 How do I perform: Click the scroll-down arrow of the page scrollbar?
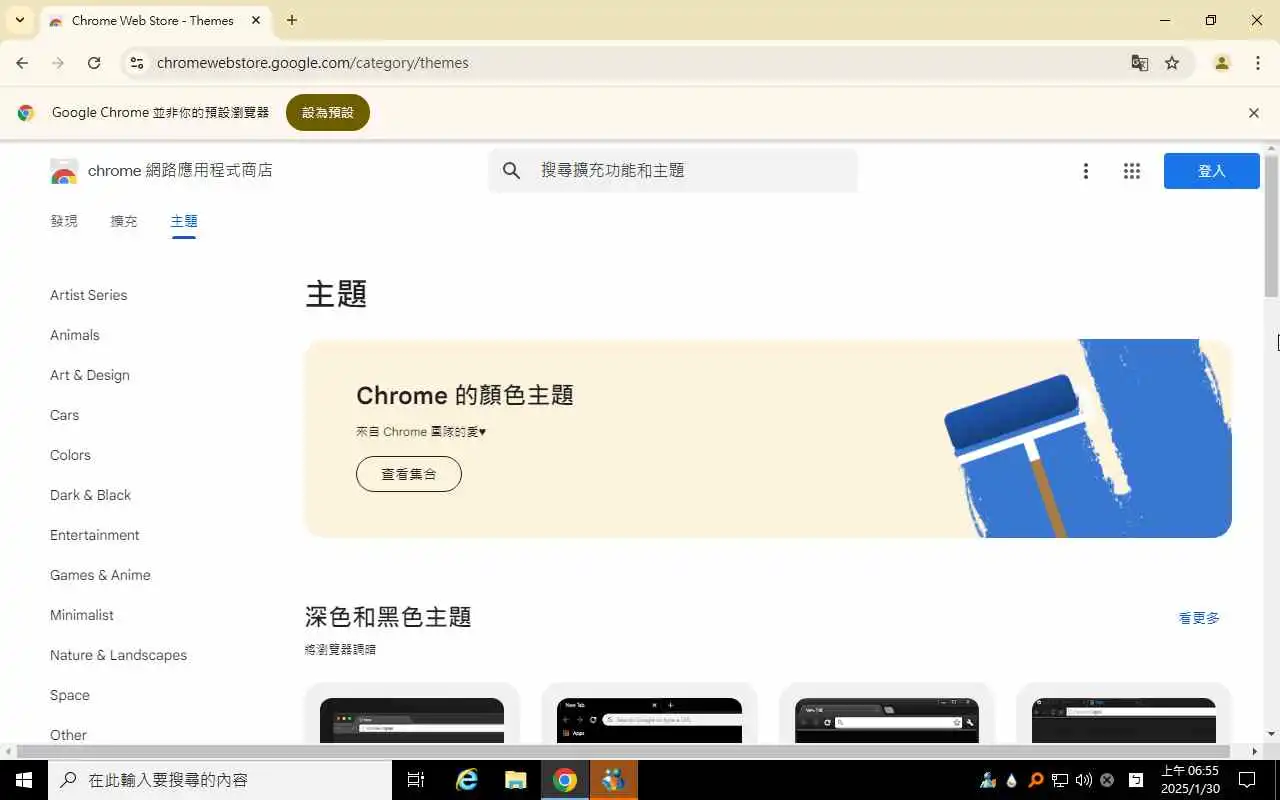point(1271,735)
